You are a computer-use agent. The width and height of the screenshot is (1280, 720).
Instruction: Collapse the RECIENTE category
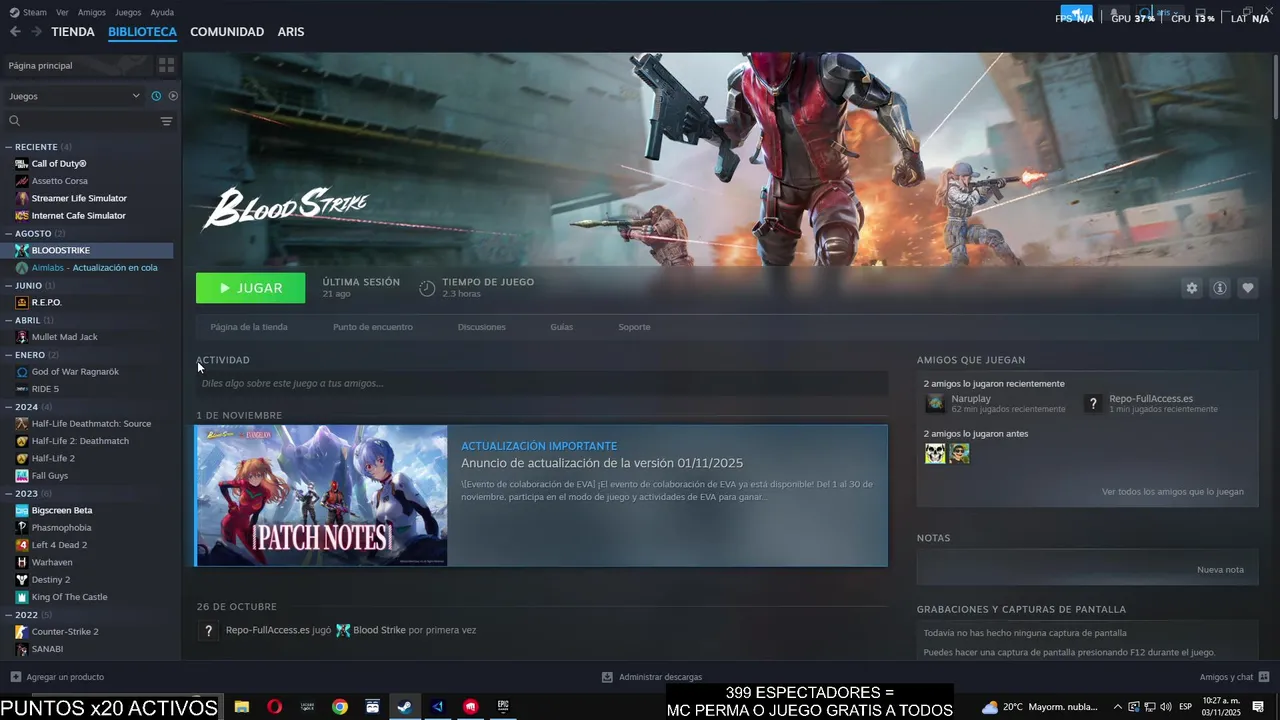[x=8, y=147]
